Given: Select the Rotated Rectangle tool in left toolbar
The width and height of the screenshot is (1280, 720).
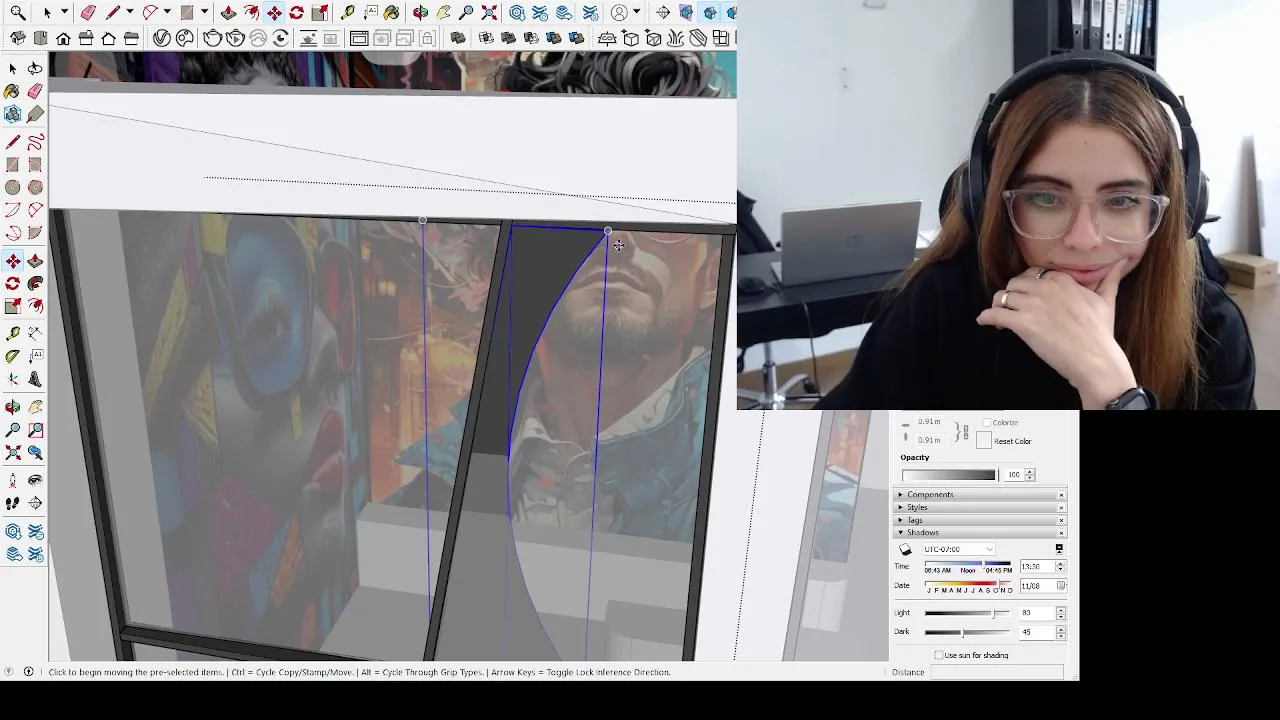Looking at the screenshot, I should pyautogui.click(x=35, y=165).
